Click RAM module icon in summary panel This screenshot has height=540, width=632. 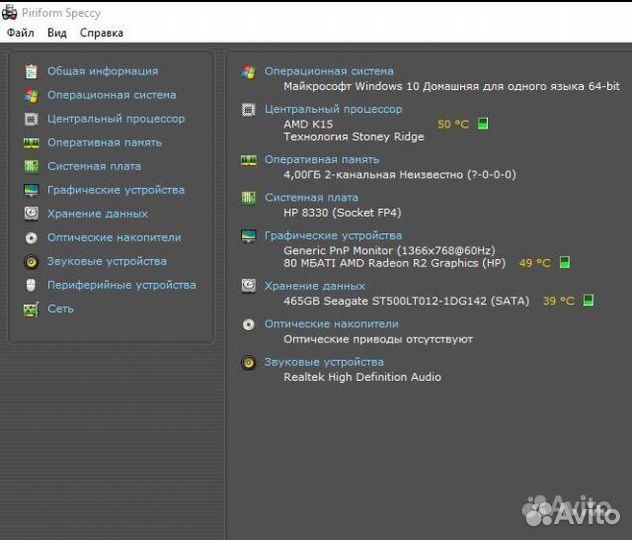point(248,160)
